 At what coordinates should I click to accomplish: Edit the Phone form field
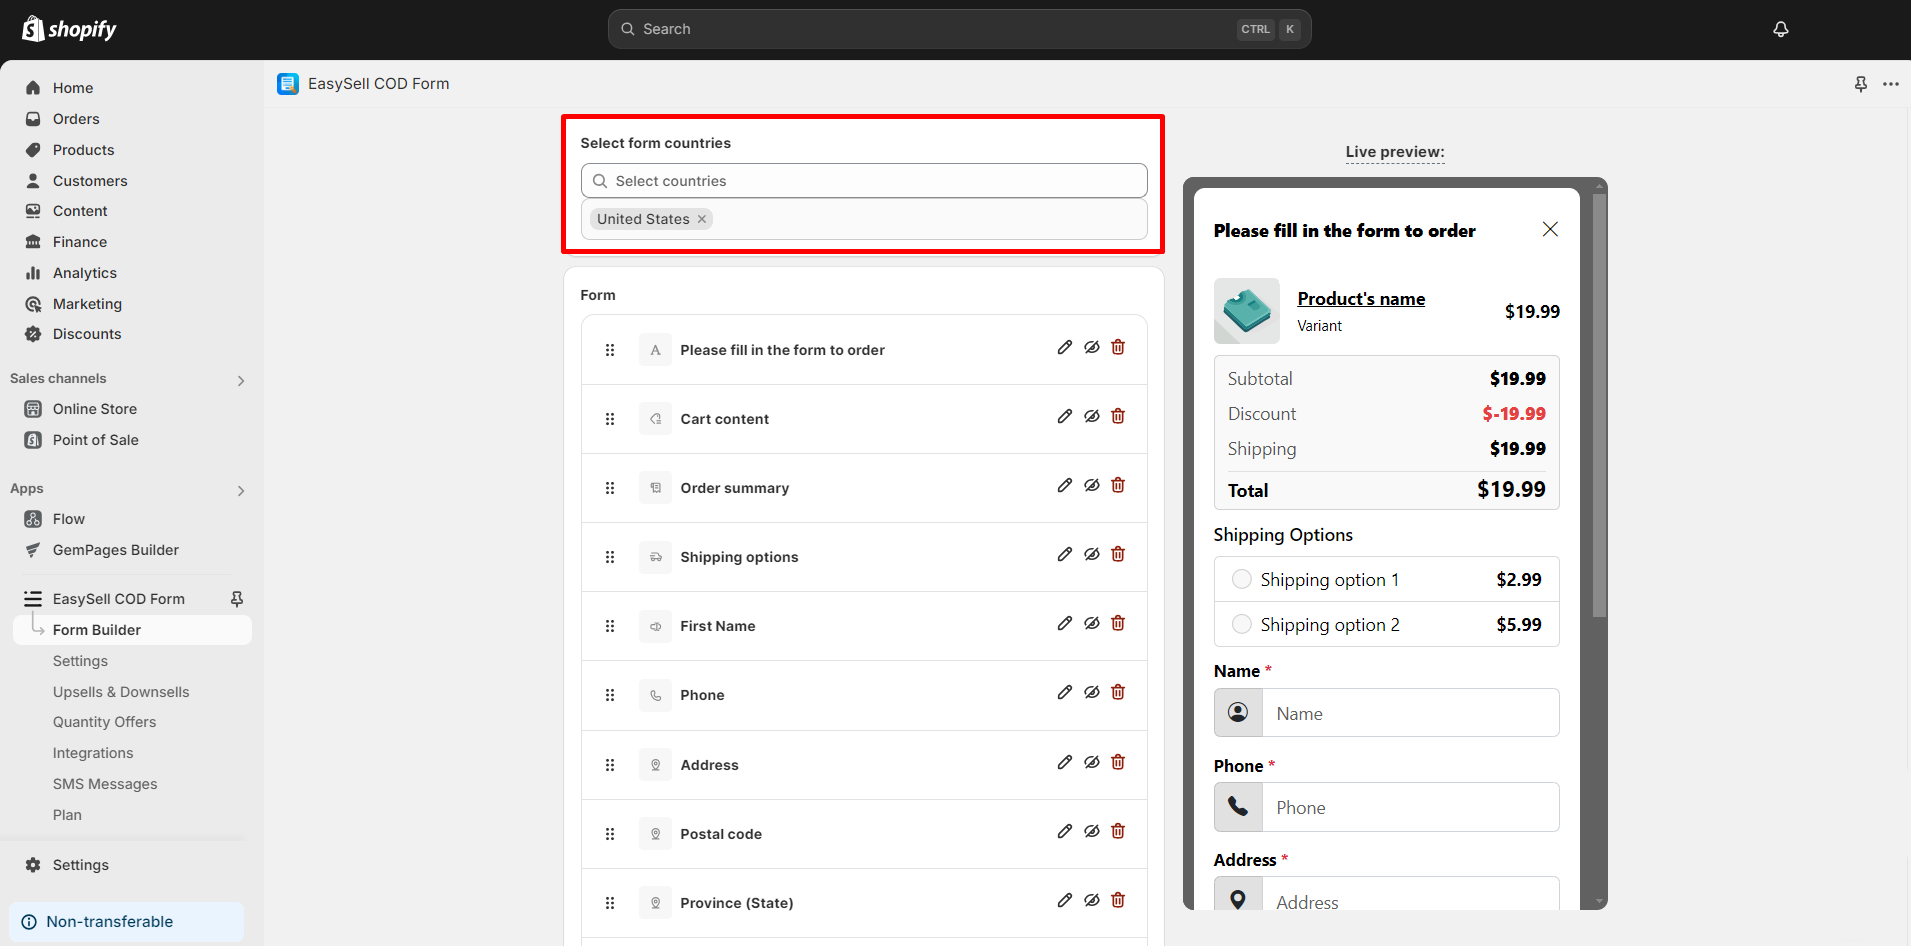click(1063, 692)
